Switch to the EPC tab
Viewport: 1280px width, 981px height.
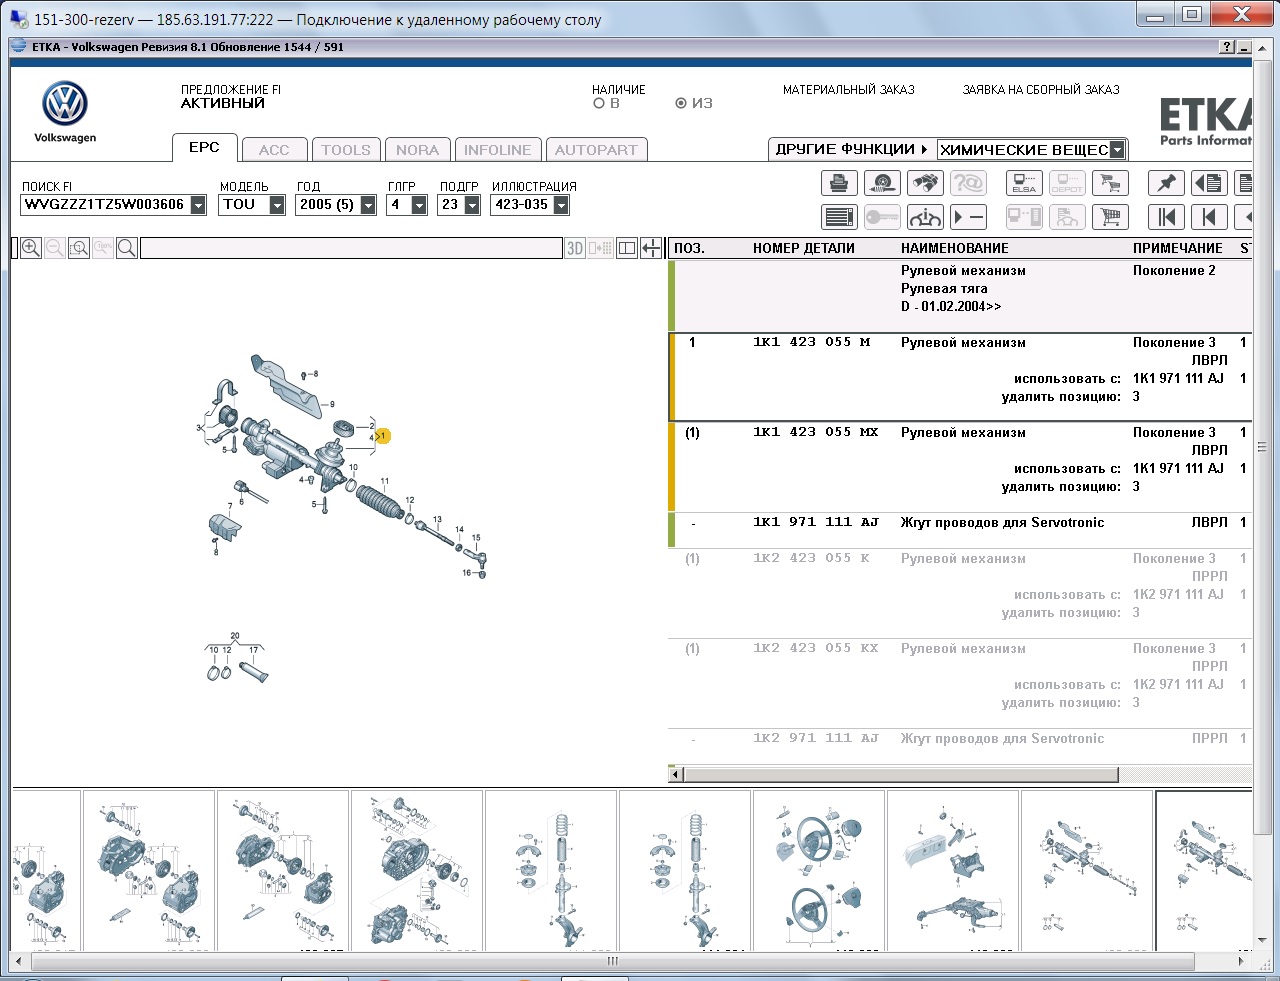204,147
